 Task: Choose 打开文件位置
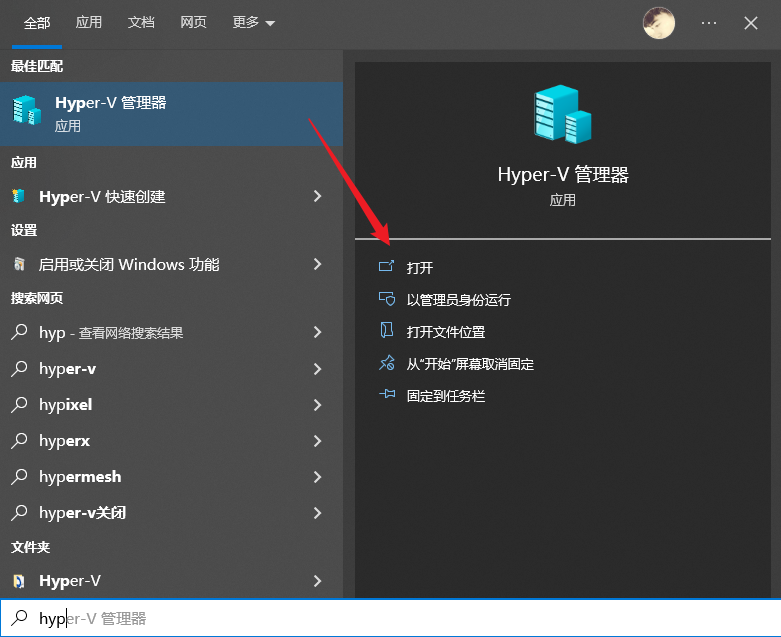point(446,332)
